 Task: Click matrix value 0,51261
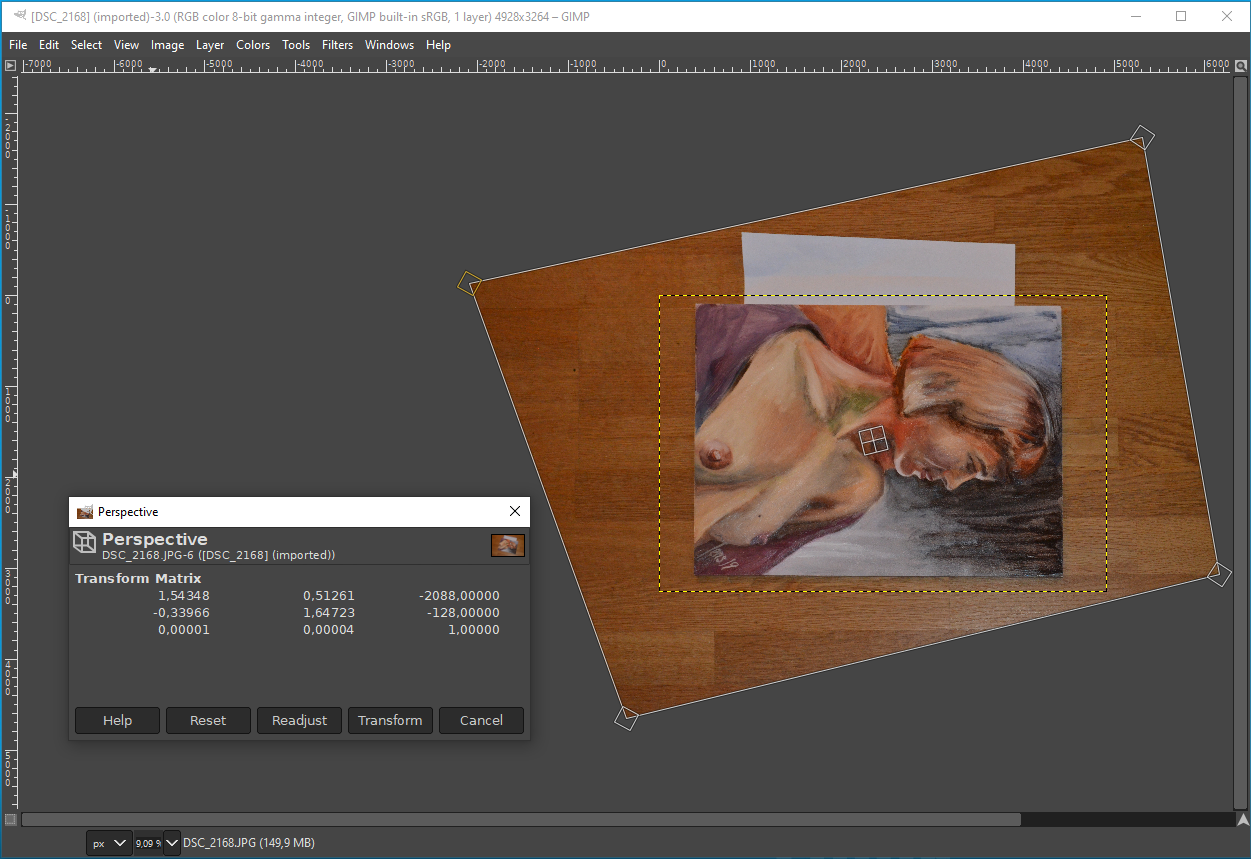click(x=329, y=596)
